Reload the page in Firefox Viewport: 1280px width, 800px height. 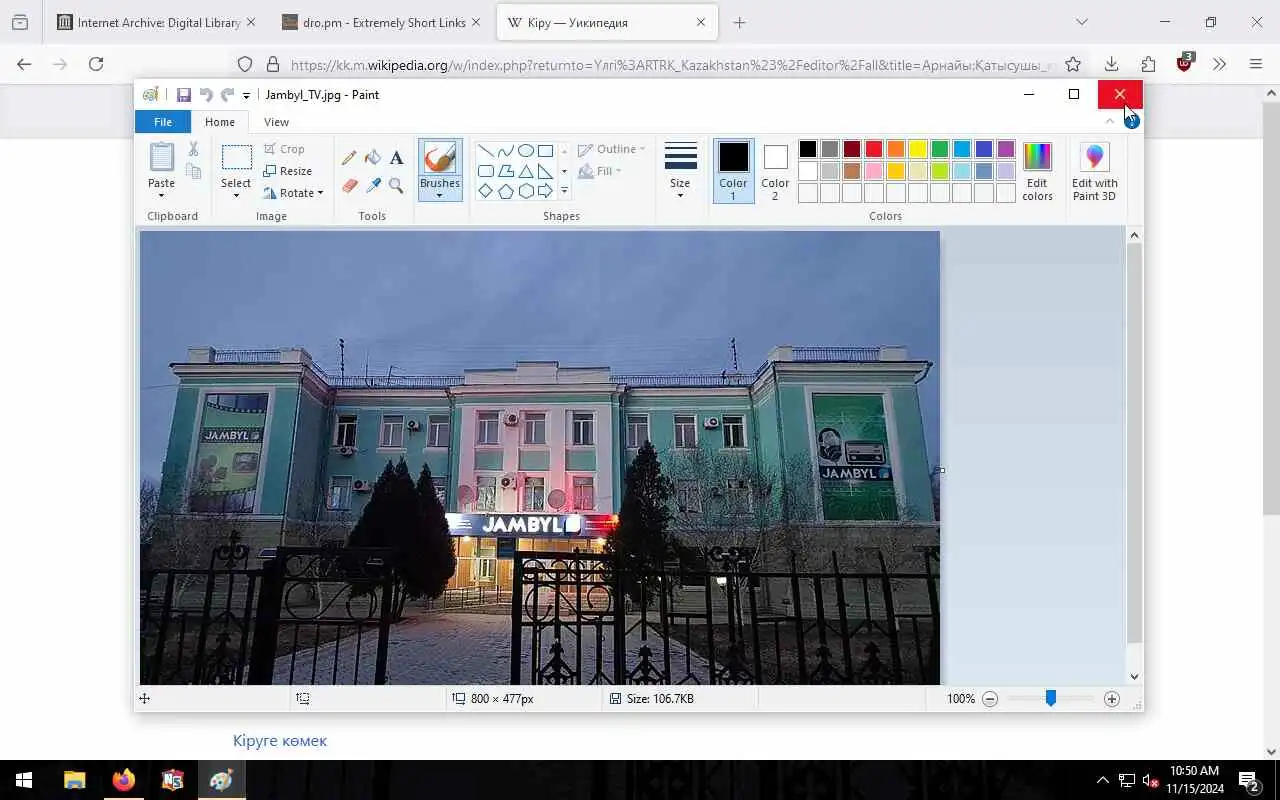click(96, 64)
